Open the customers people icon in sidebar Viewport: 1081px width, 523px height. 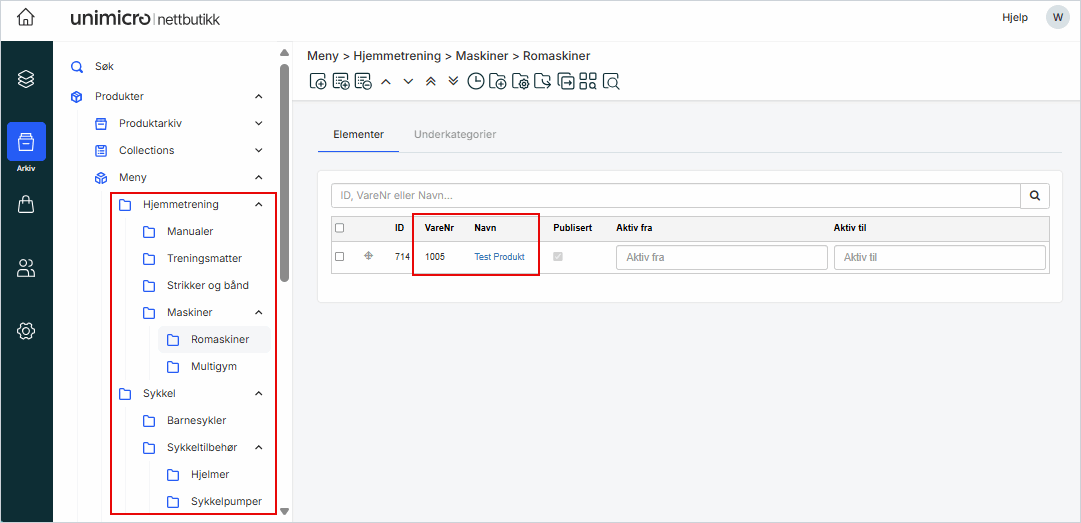[26, 267]
